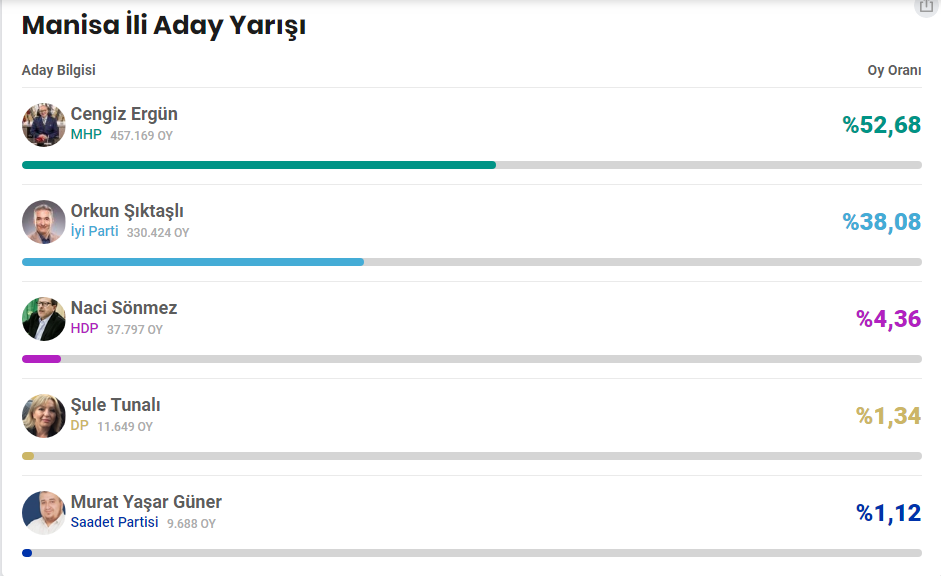Open Murat Yaşar Güner's profile photo
Screen dimensions: 941x576
pyautogui.click(x=44, y=513)
